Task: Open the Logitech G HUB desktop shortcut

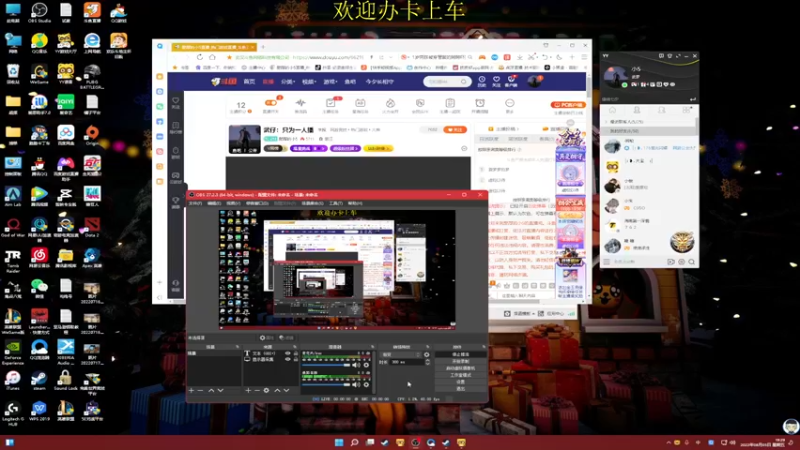Action: tap(13, 413)
